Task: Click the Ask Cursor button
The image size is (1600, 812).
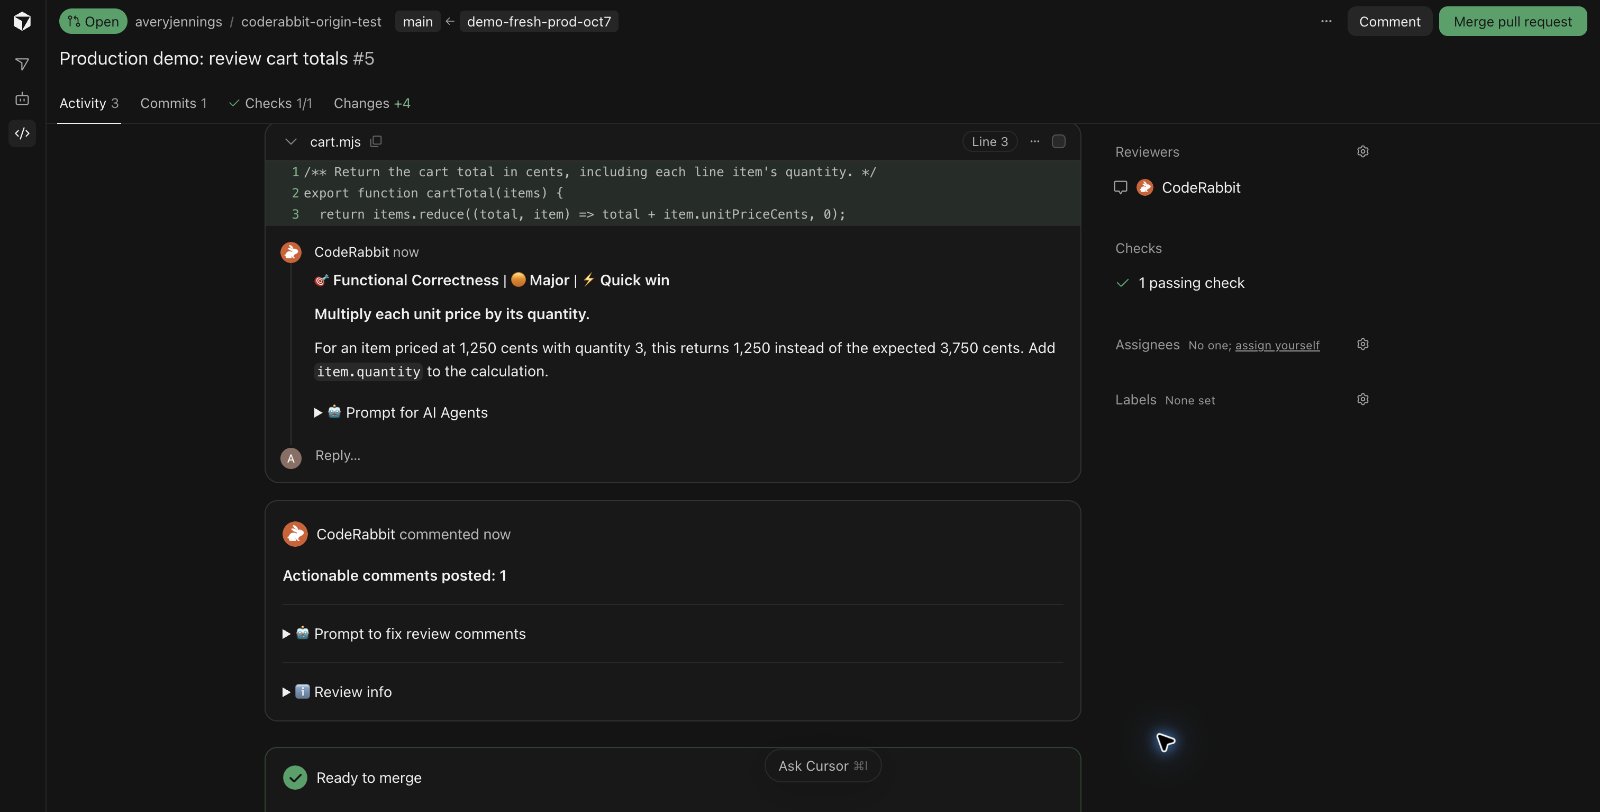Action: tap(823, 766)
